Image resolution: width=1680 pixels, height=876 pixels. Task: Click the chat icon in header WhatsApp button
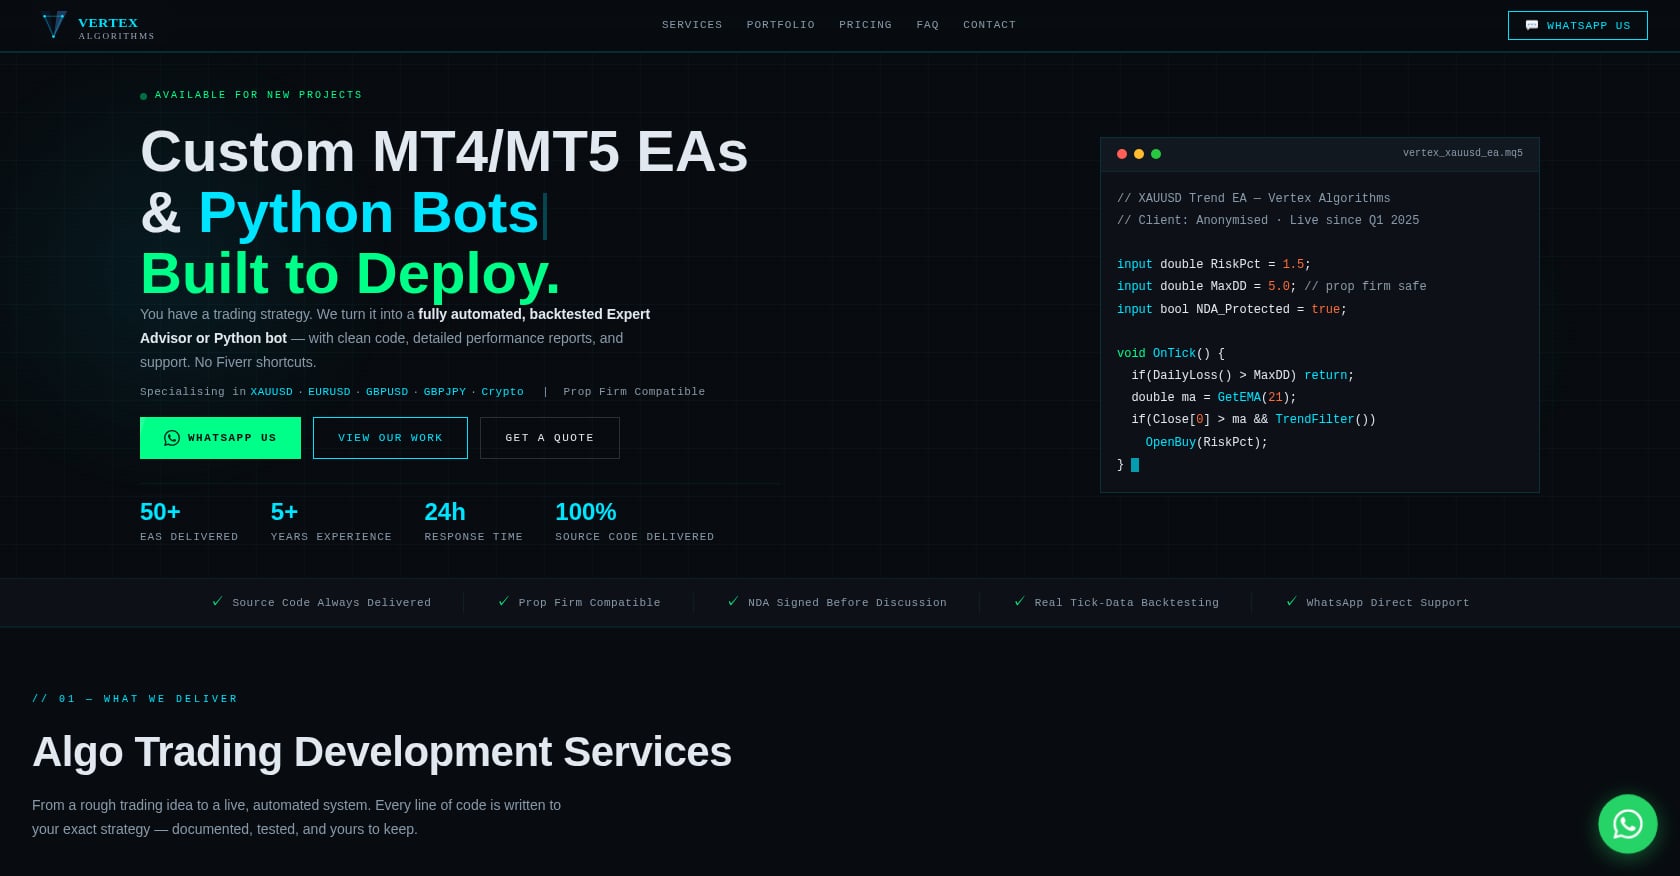(x=1531, y=25)
